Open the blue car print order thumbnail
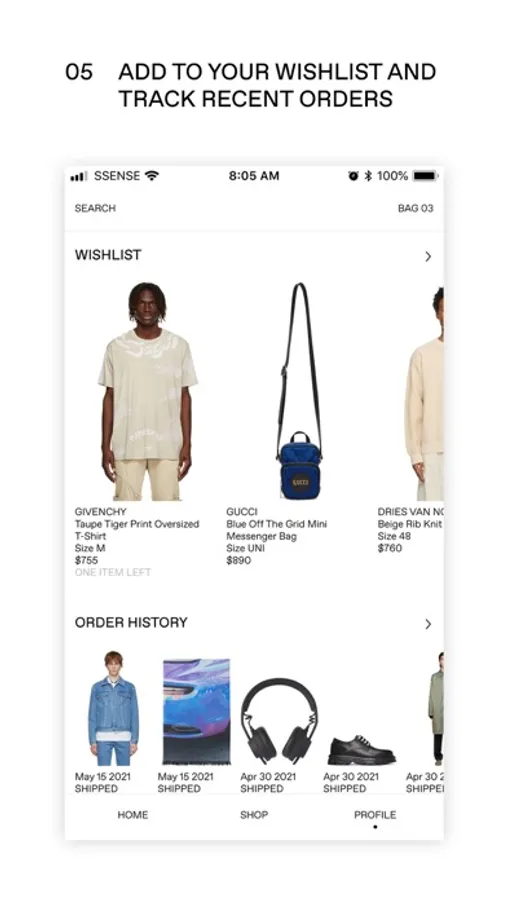This screenshot has height=900, width=507. [x=196, y=712]
